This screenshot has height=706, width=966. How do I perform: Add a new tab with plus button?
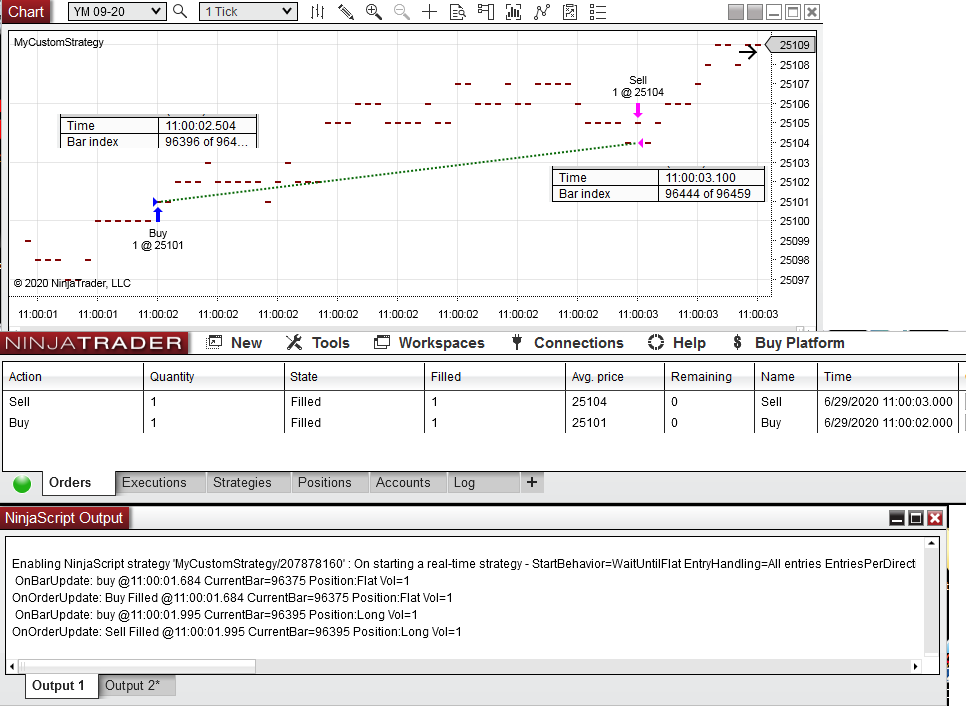click(x=532, y=482)
